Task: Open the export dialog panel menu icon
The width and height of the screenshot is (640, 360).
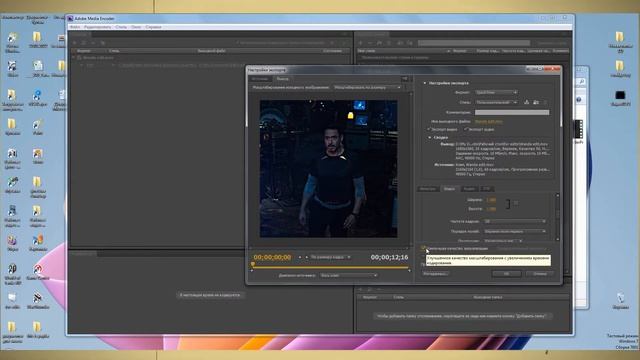Action: 404,78
